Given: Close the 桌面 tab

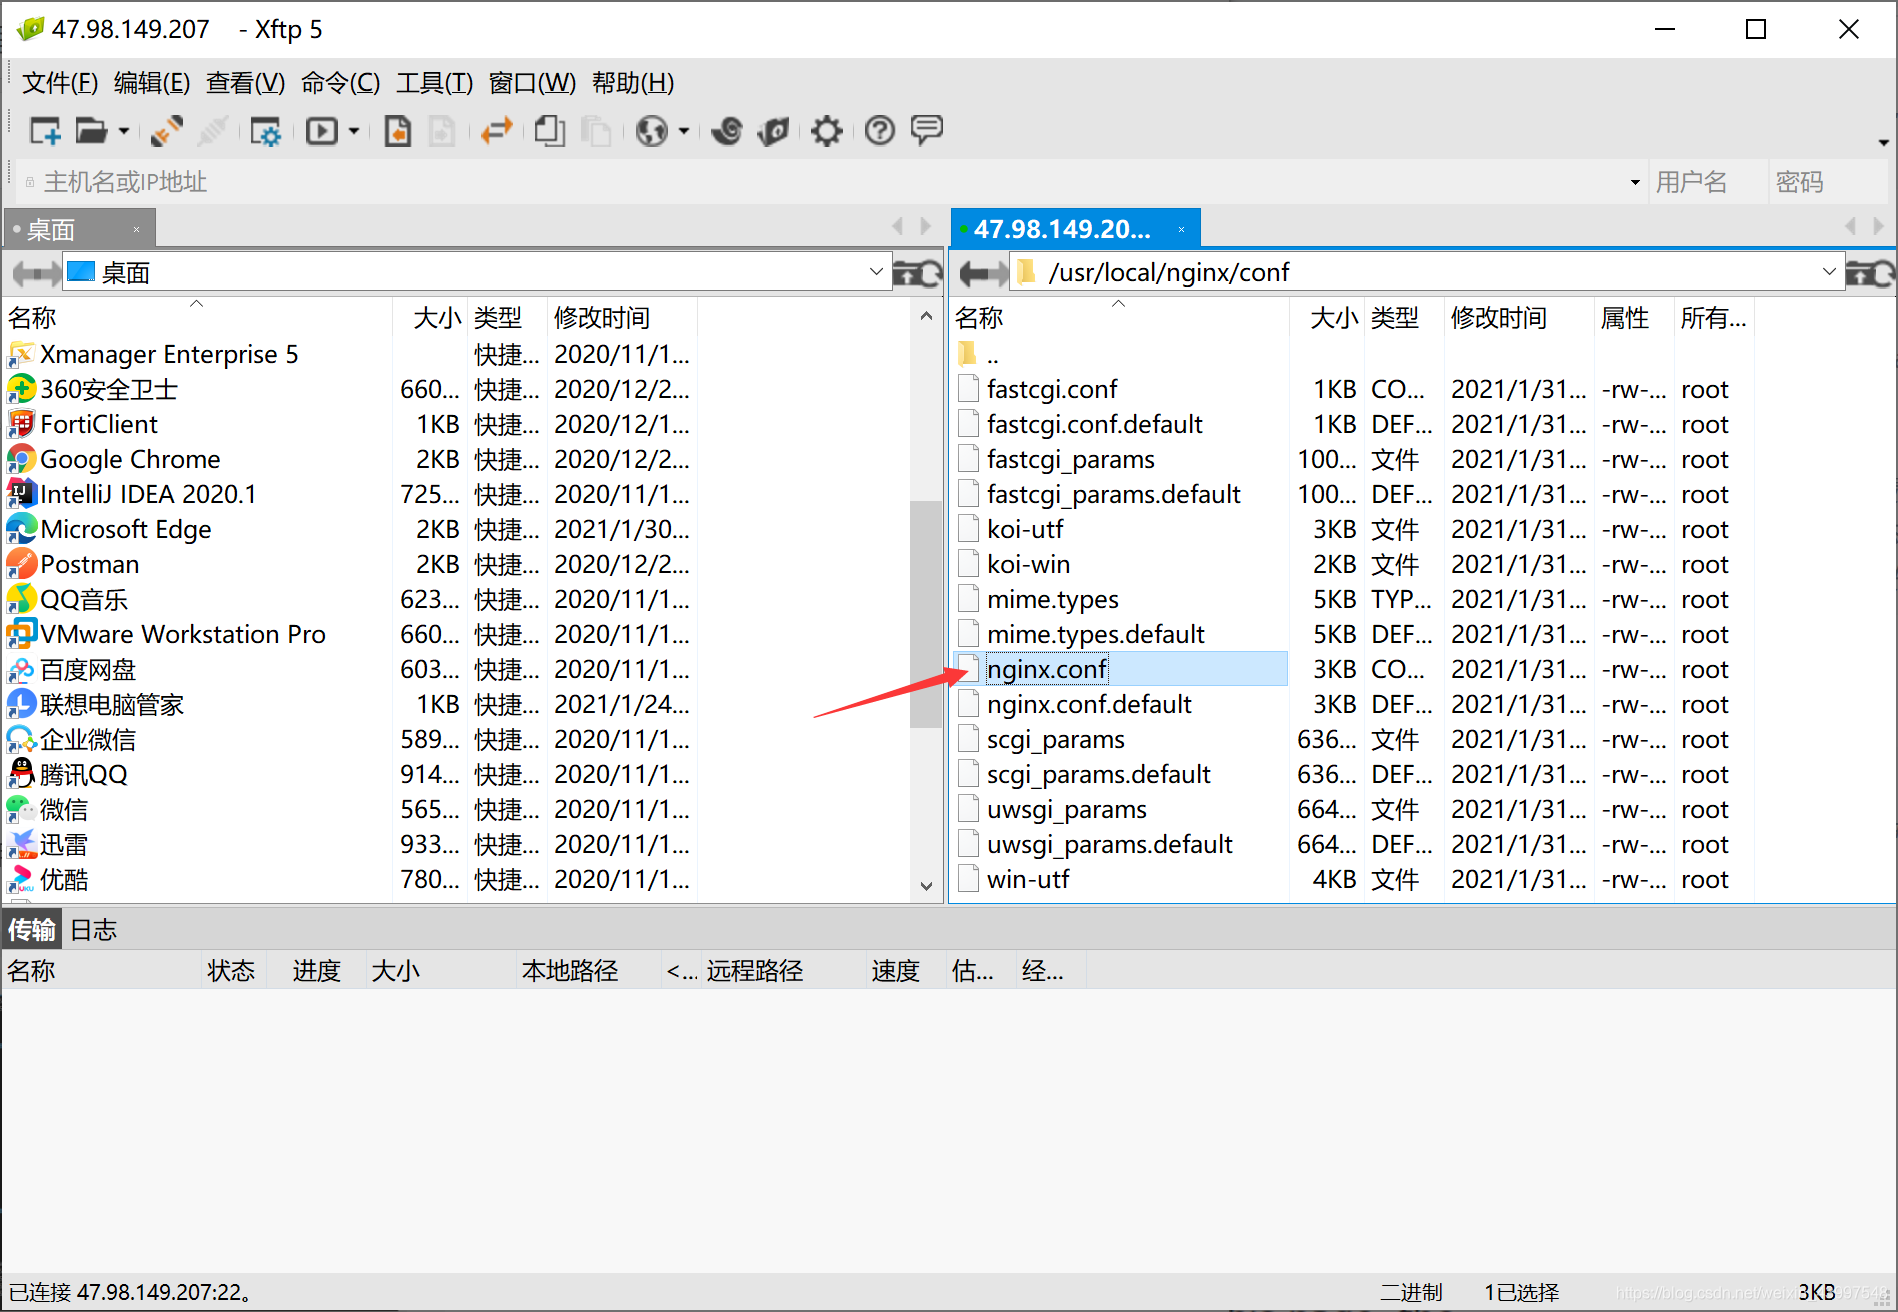Looking at the screenshot, I should tap(137, 230).
